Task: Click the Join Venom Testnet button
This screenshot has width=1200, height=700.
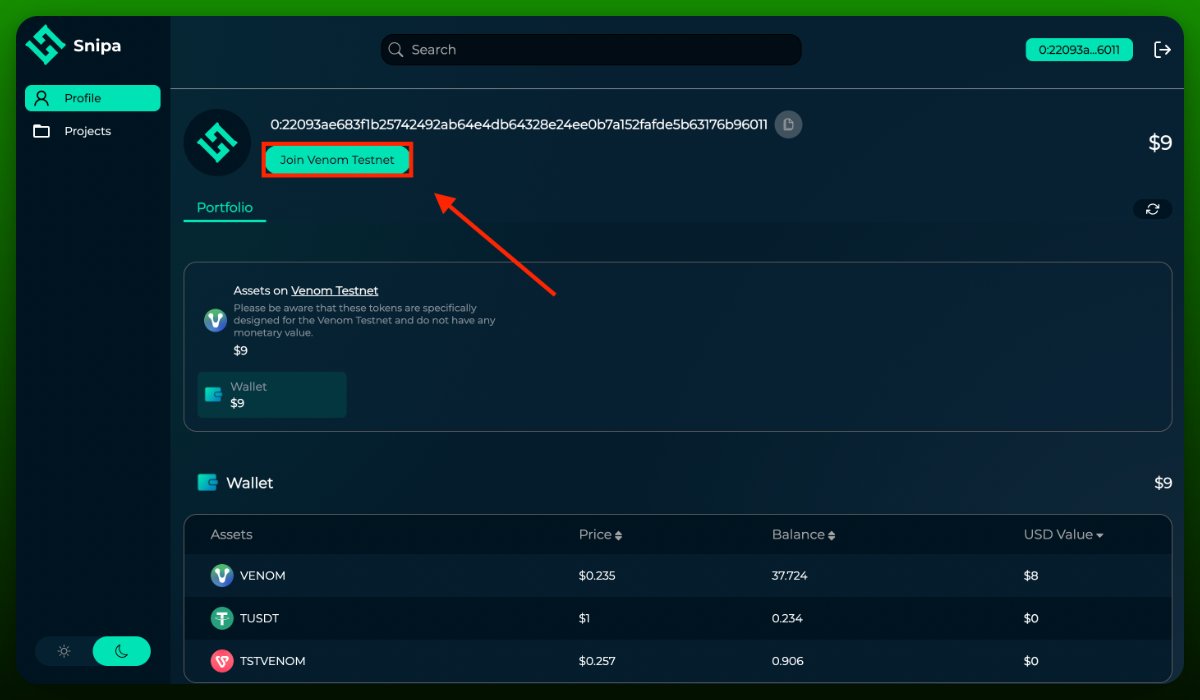Action: click(337, 160)
